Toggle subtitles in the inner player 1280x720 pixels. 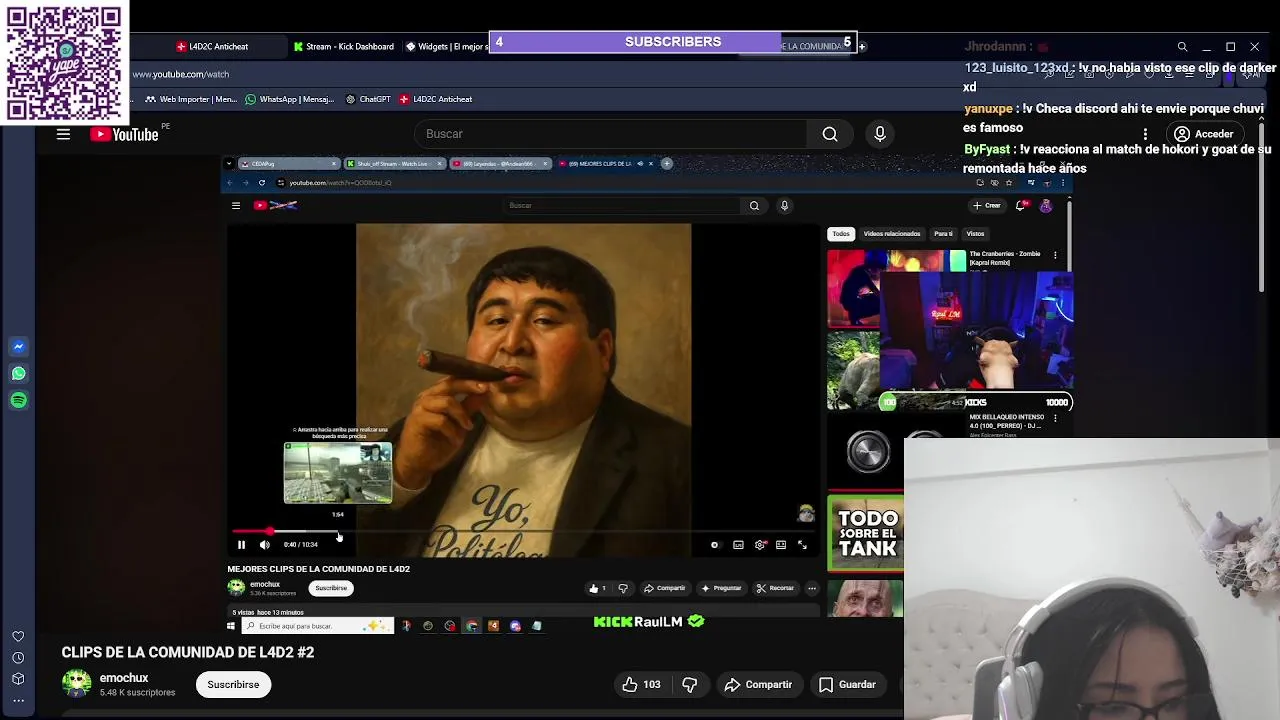[x=738, y=545]
